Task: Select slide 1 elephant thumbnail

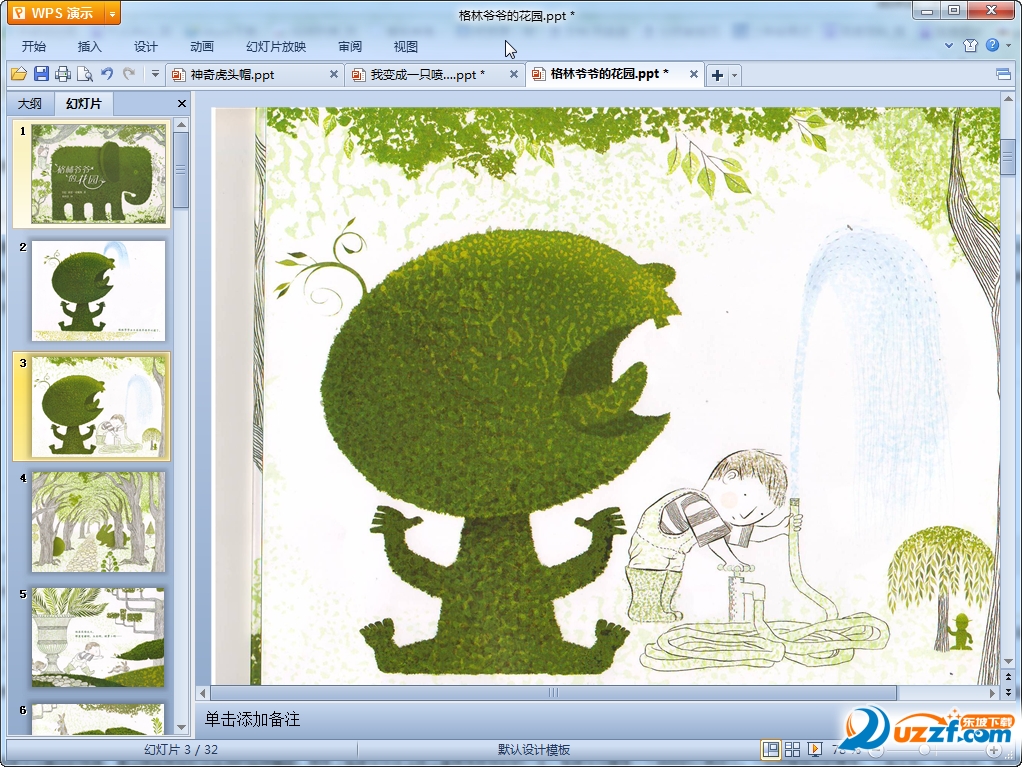Action: point(98,174)
